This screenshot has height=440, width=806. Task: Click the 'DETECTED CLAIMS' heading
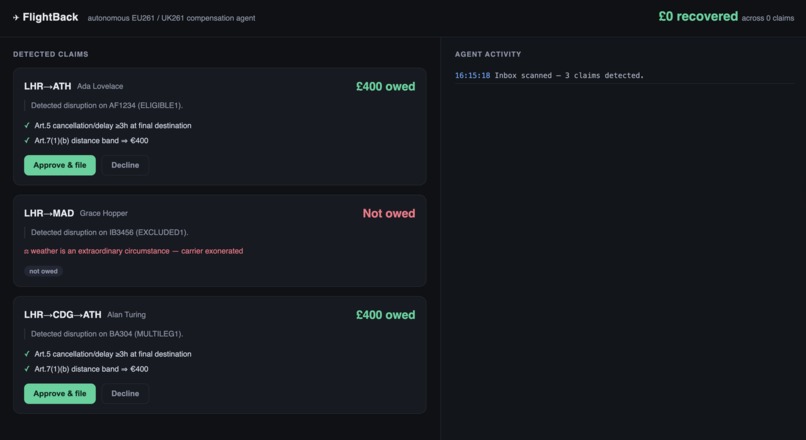click(x=50, y=54)
